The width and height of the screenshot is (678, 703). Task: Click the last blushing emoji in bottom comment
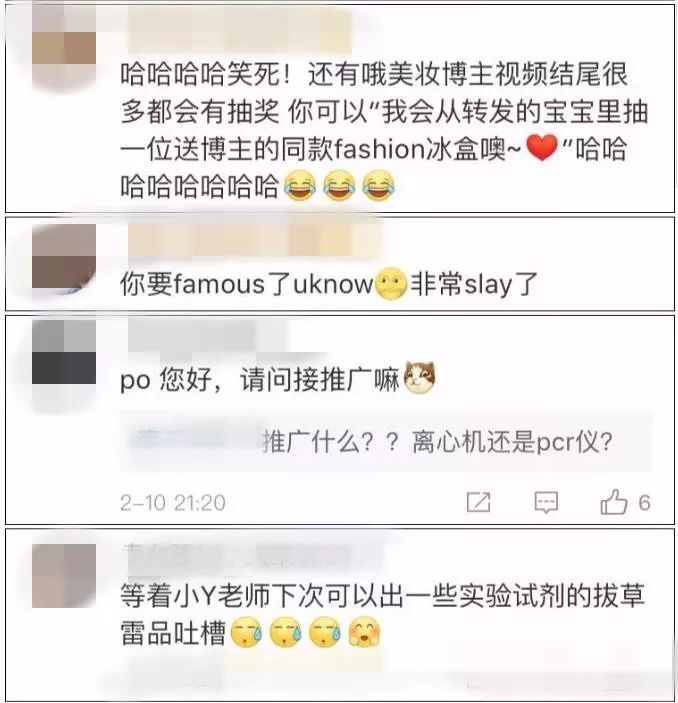[x=365, y=632]
